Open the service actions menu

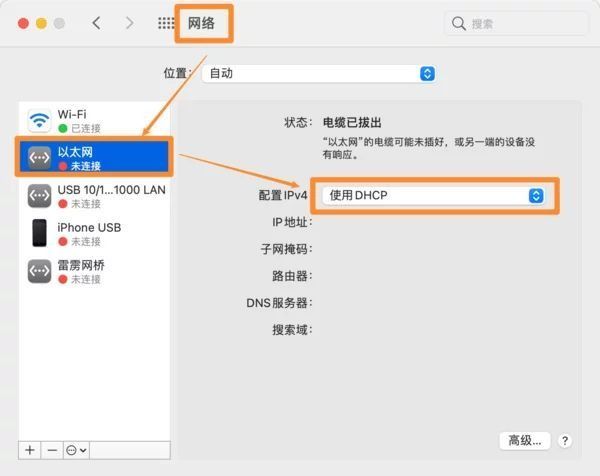(76, 450)
